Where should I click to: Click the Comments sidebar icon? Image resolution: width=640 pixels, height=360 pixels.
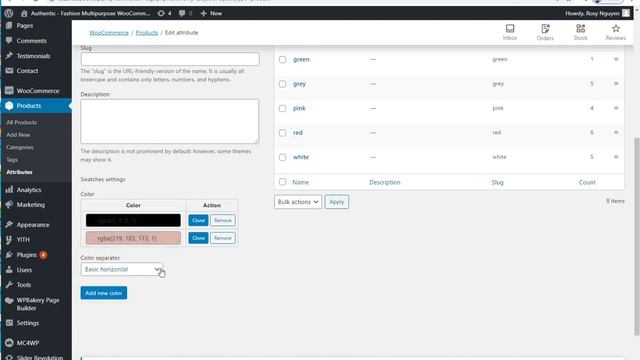9,40
